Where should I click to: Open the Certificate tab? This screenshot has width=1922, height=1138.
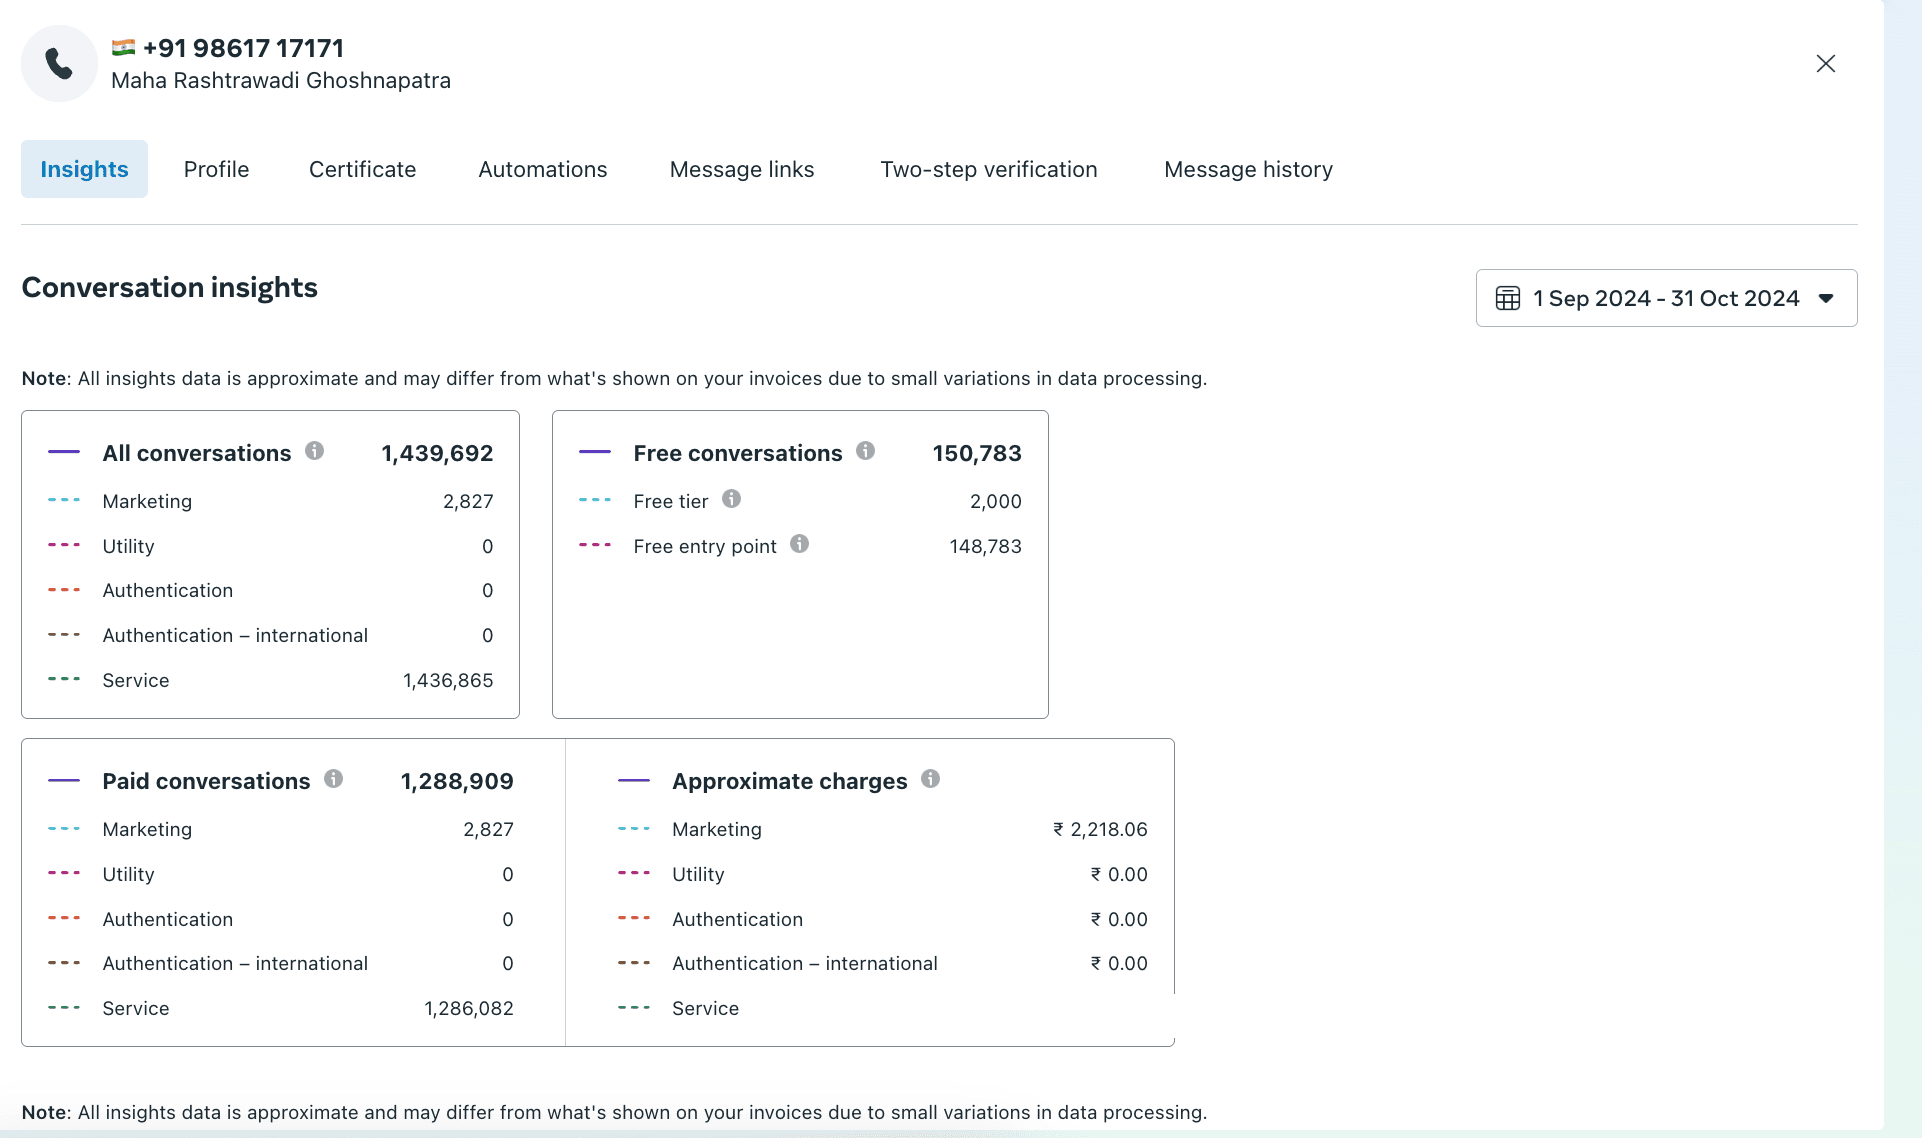coord(362,169)
